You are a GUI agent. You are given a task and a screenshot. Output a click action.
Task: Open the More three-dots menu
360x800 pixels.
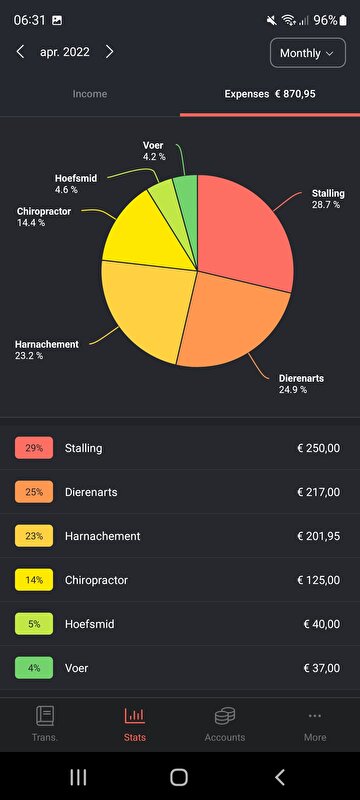pos(315,715)
